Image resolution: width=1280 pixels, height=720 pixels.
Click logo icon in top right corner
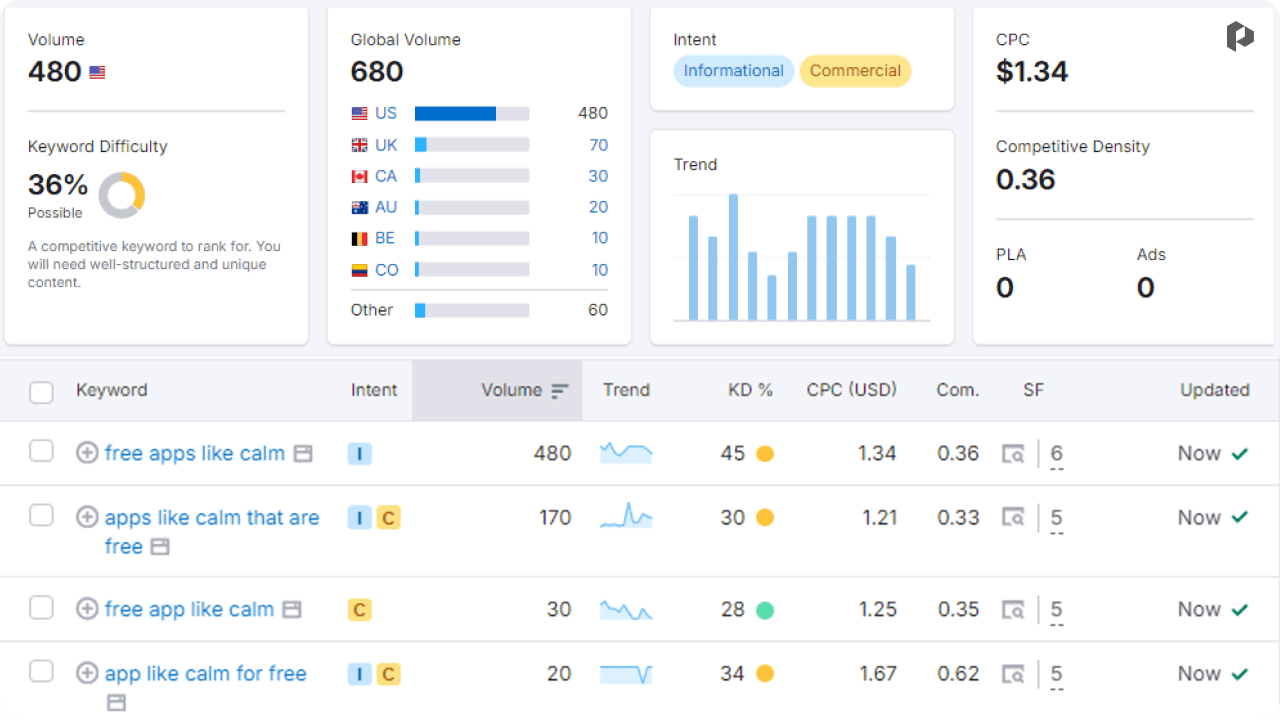(1240, 37)
